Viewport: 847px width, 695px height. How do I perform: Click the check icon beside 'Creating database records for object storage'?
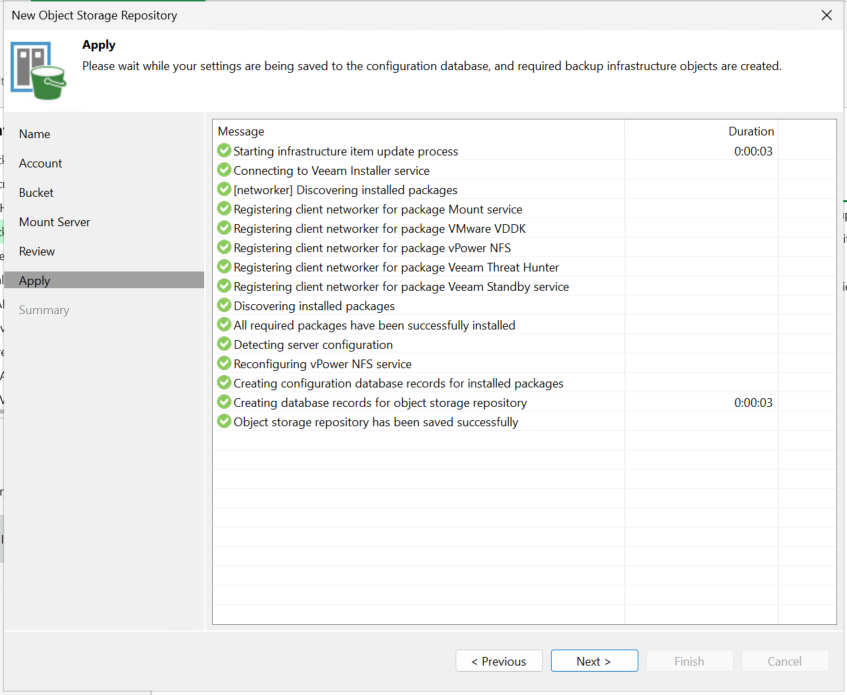pyautogui.click(x=224, y=402)
